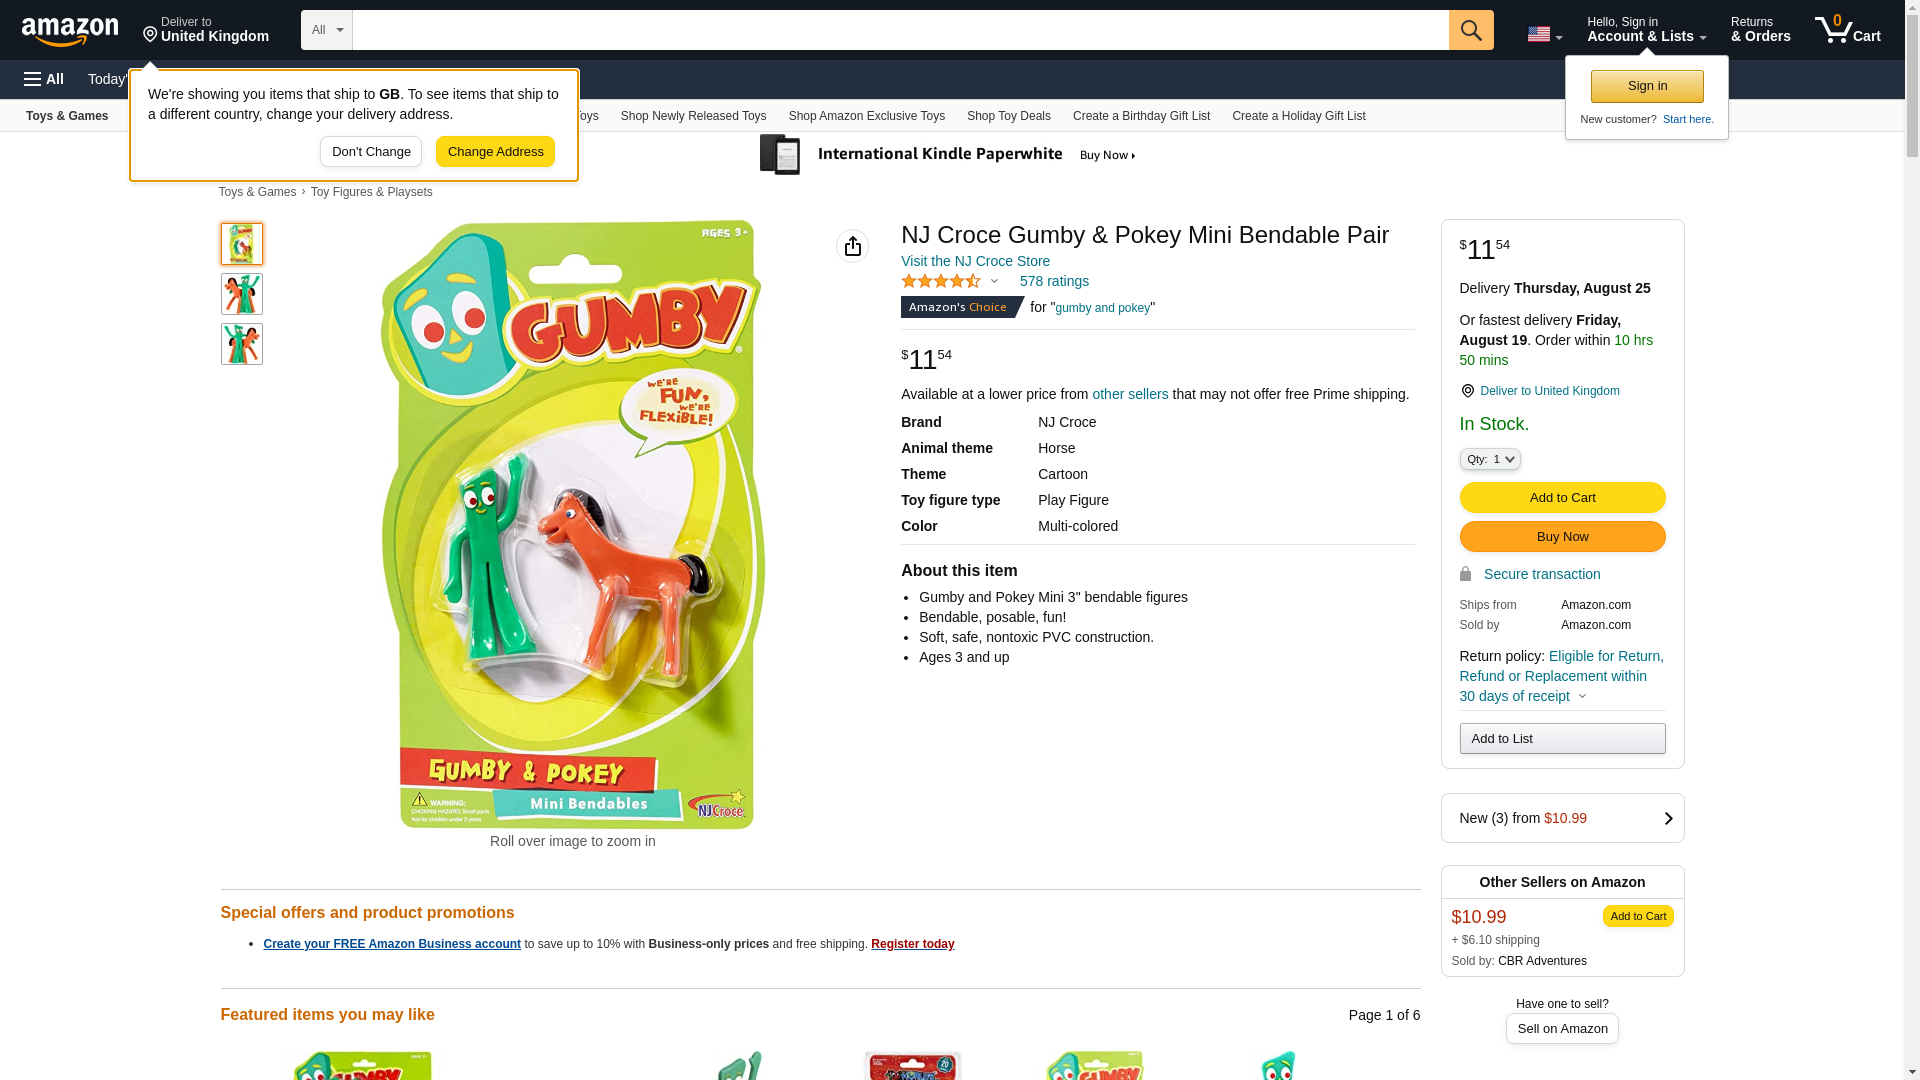Click the share icon on product image
This screenshot has width=1920, height=1080.
[x=852, y=246]
